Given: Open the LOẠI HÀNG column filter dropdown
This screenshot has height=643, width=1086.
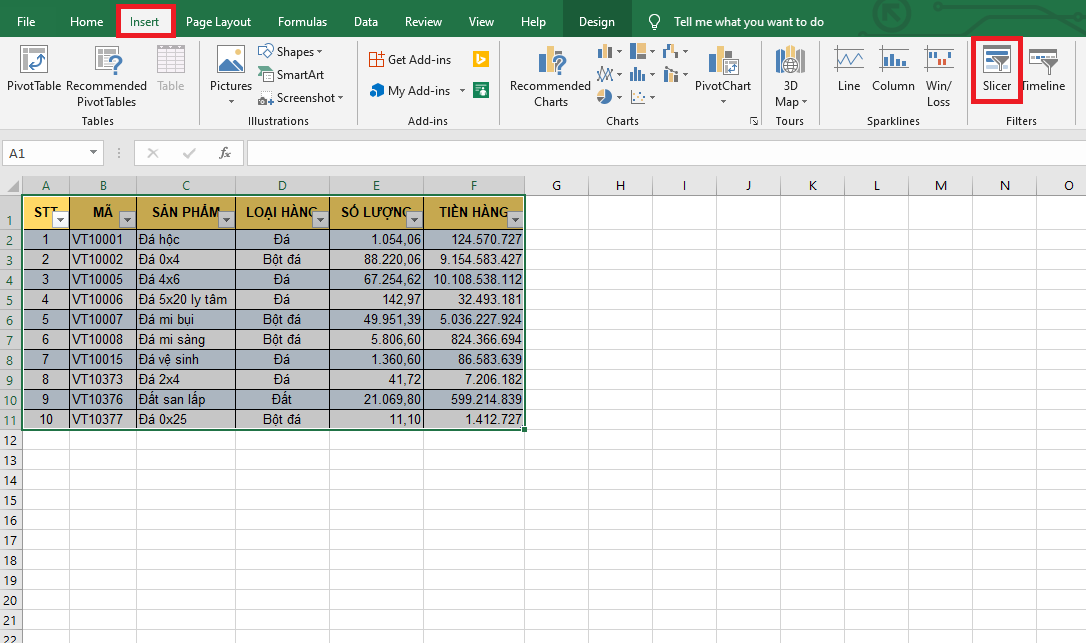Looking at the screenshot, I should (x=320, y=220).
